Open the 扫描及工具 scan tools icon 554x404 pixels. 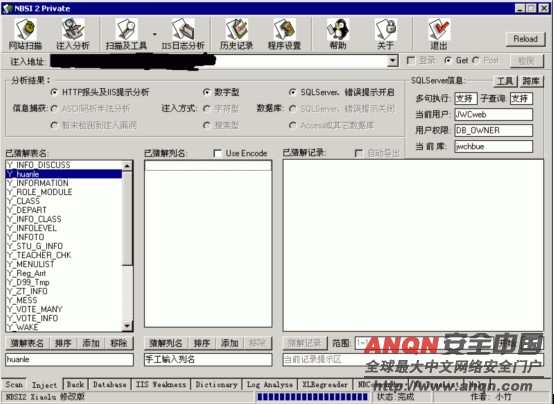coord(126,34)
